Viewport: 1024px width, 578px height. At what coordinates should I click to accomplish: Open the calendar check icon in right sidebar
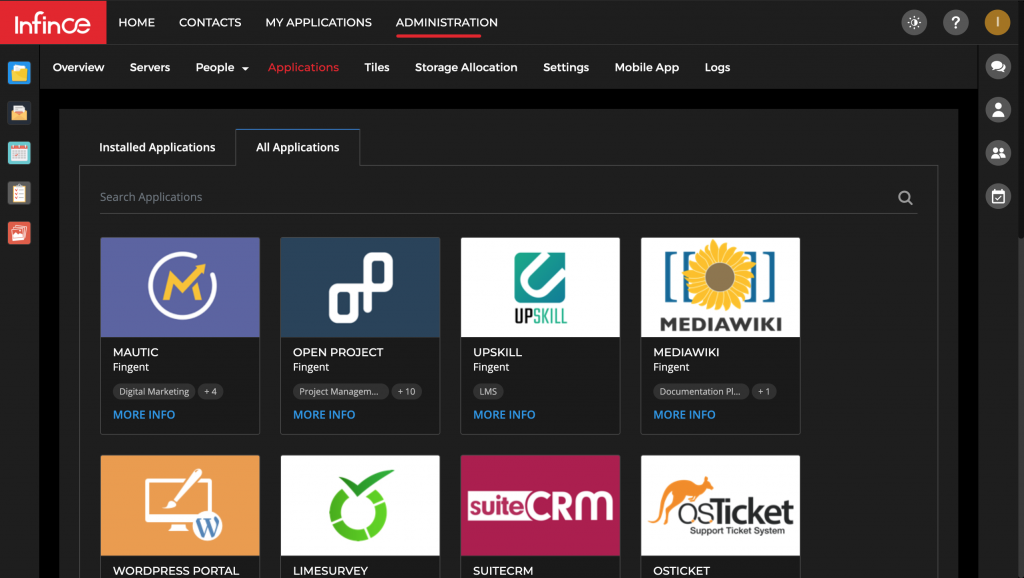click(998, 196)
